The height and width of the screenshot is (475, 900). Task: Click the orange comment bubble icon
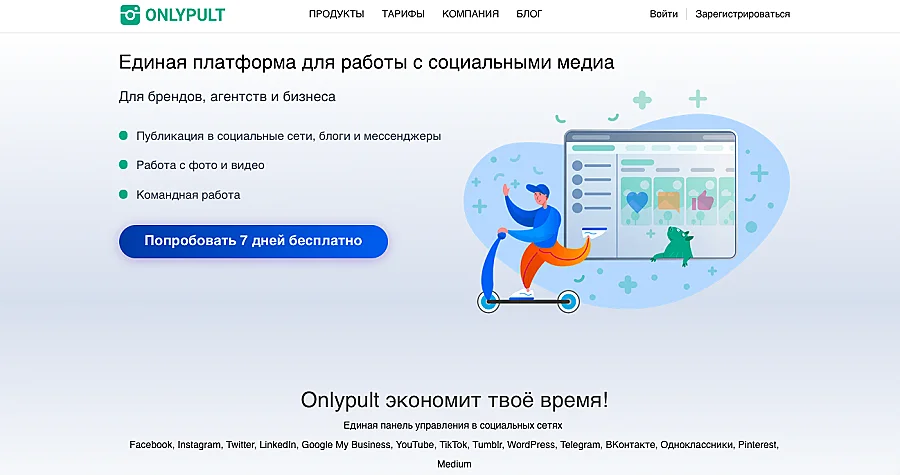pyautogui.click(x=669, y=202)
